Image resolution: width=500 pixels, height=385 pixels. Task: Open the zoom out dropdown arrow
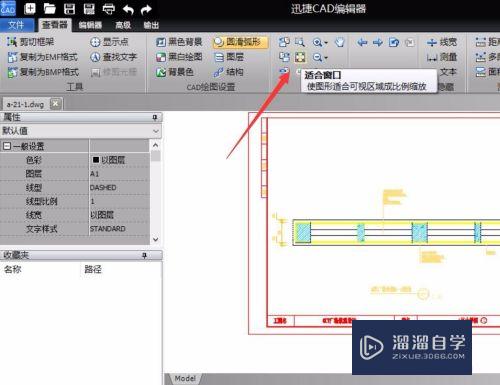coord(326,58)
